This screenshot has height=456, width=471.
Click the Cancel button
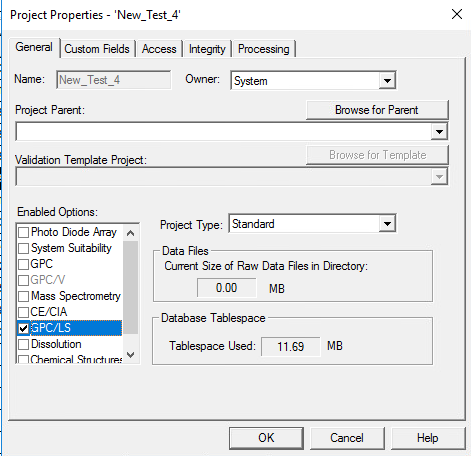pos(347,438)
